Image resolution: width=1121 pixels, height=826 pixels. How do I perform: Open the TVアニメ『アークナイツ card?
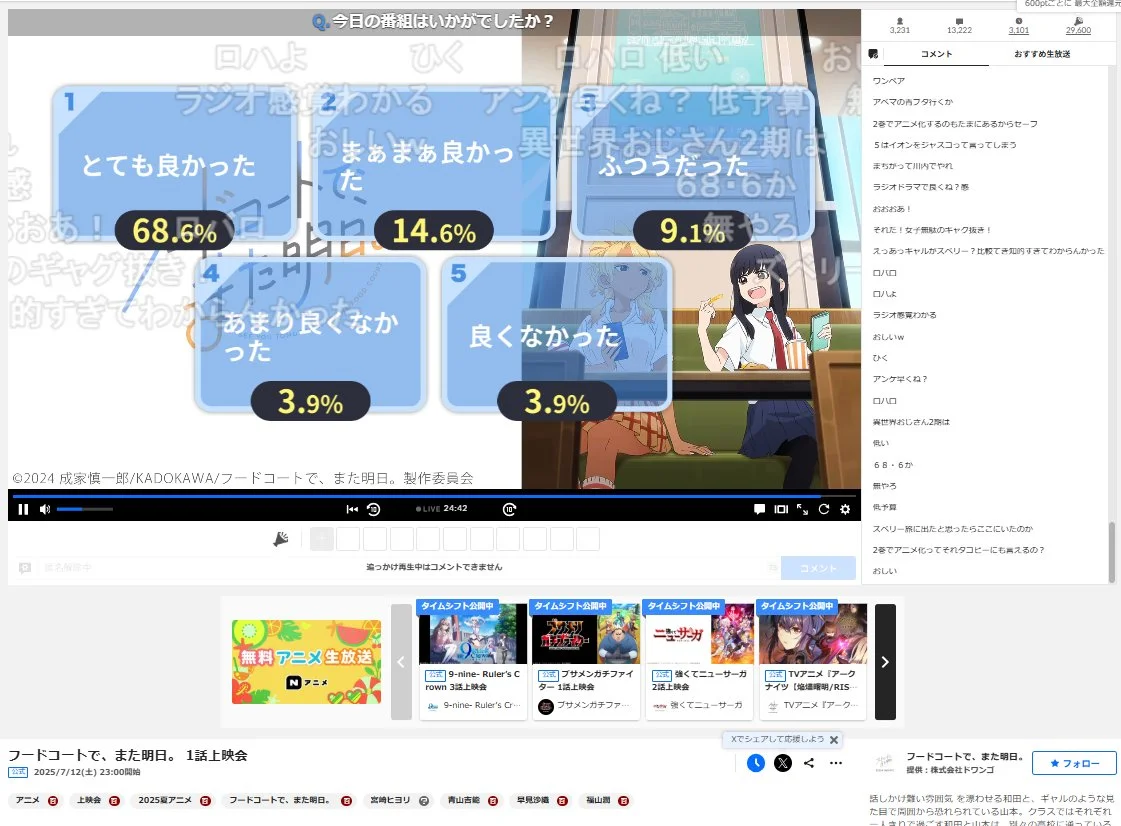[813, 659]
